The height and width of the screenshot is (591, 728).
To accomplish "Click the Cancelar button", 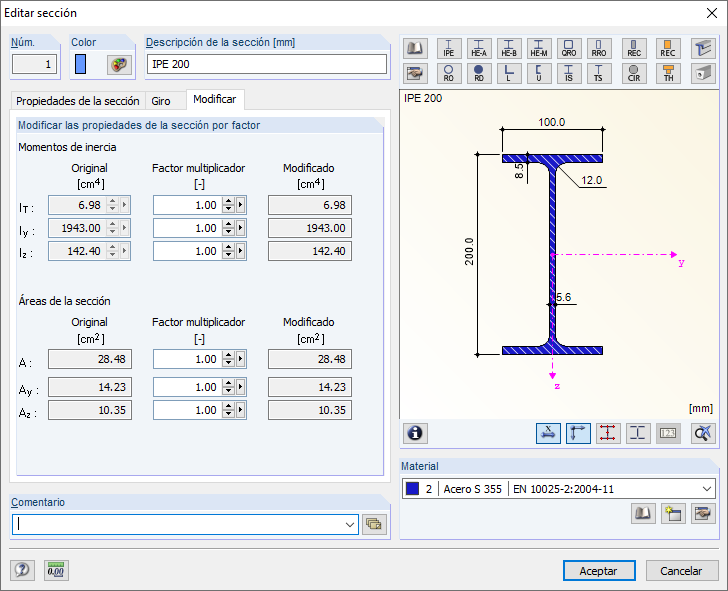I will pyautogui.click(x=682, y=571).
